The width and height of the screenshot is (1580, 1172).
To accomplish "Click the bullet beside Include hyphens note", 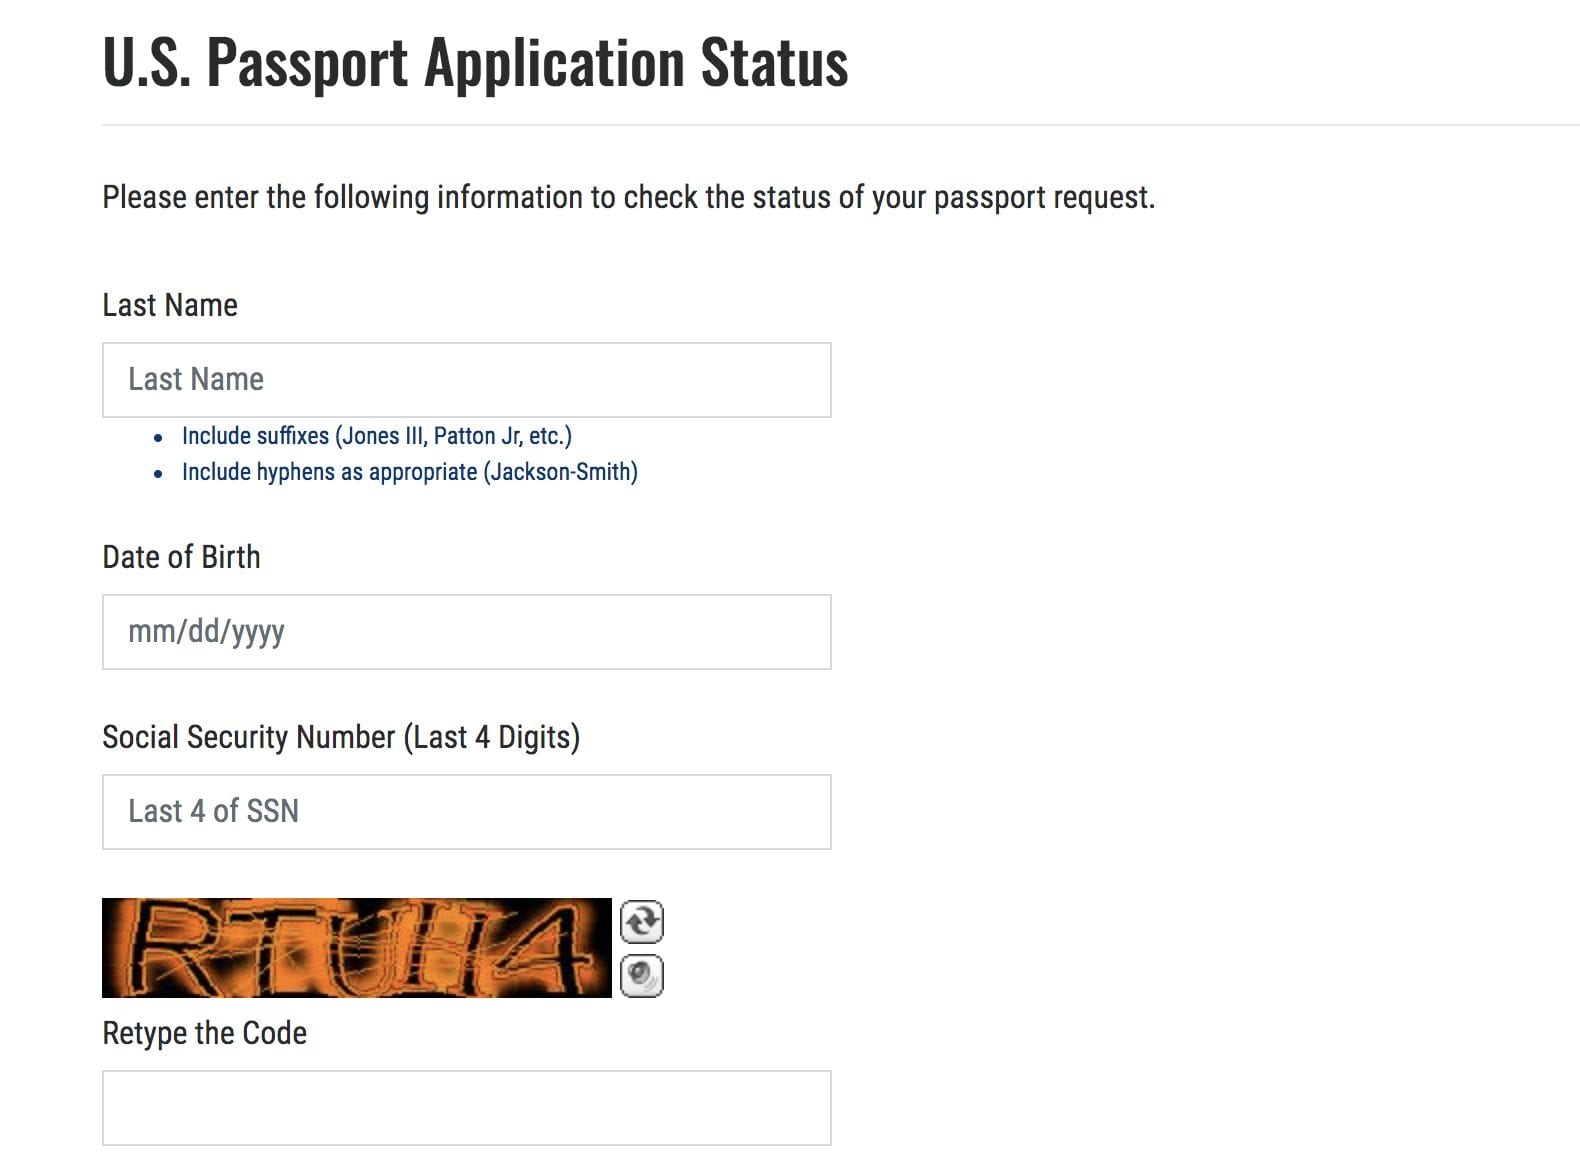I will (x=160, y=473).
